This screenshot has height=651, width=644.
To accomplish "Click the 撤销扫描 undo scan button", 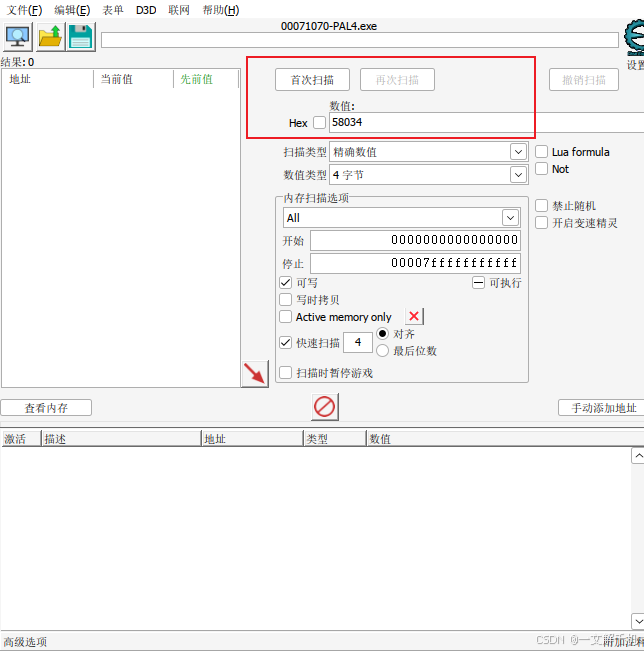I will 584,80.
